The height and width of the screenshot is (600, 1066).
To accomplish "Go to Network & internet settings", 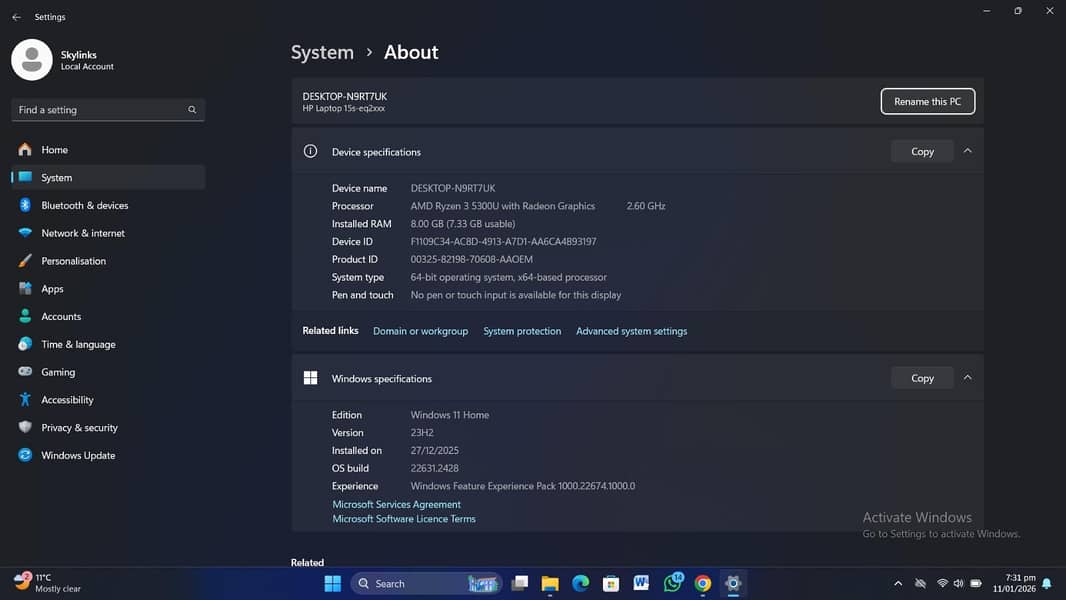I will pyautogui.click(x=82, y=233).
